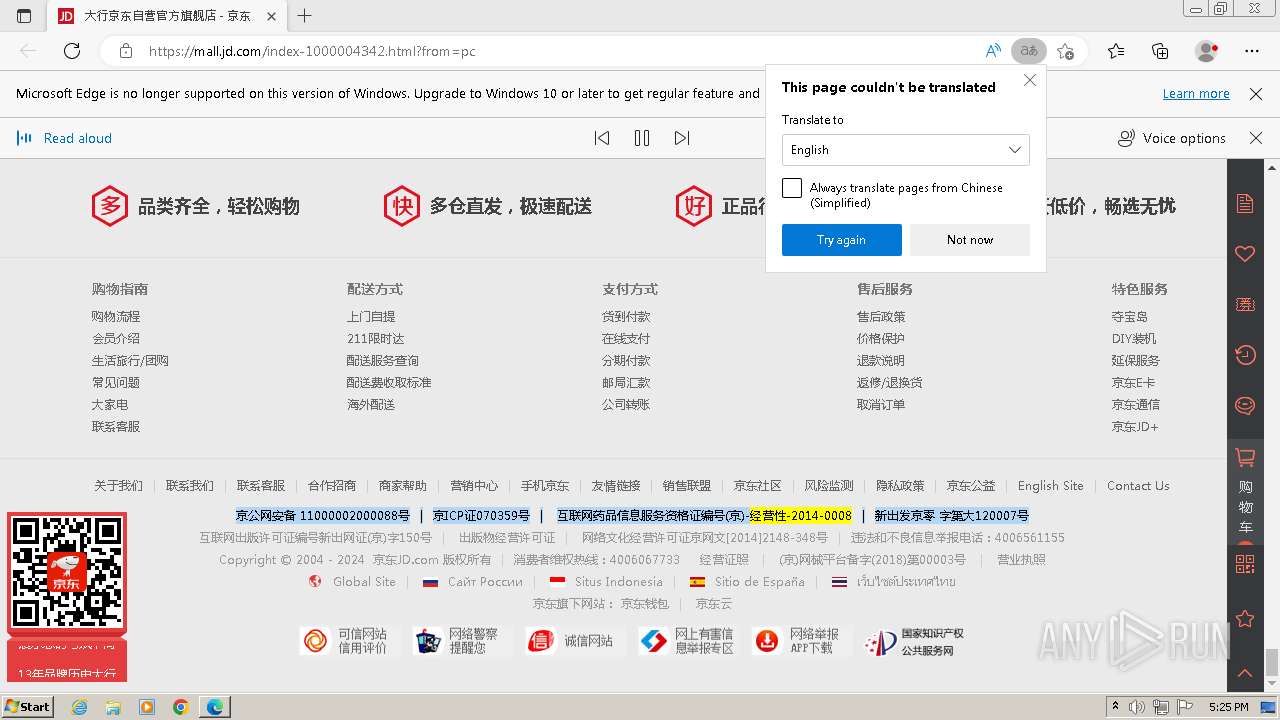Open Edge settings and more menu
The width and height of the screenshot is (1280, 720).
pos(1252,51)
